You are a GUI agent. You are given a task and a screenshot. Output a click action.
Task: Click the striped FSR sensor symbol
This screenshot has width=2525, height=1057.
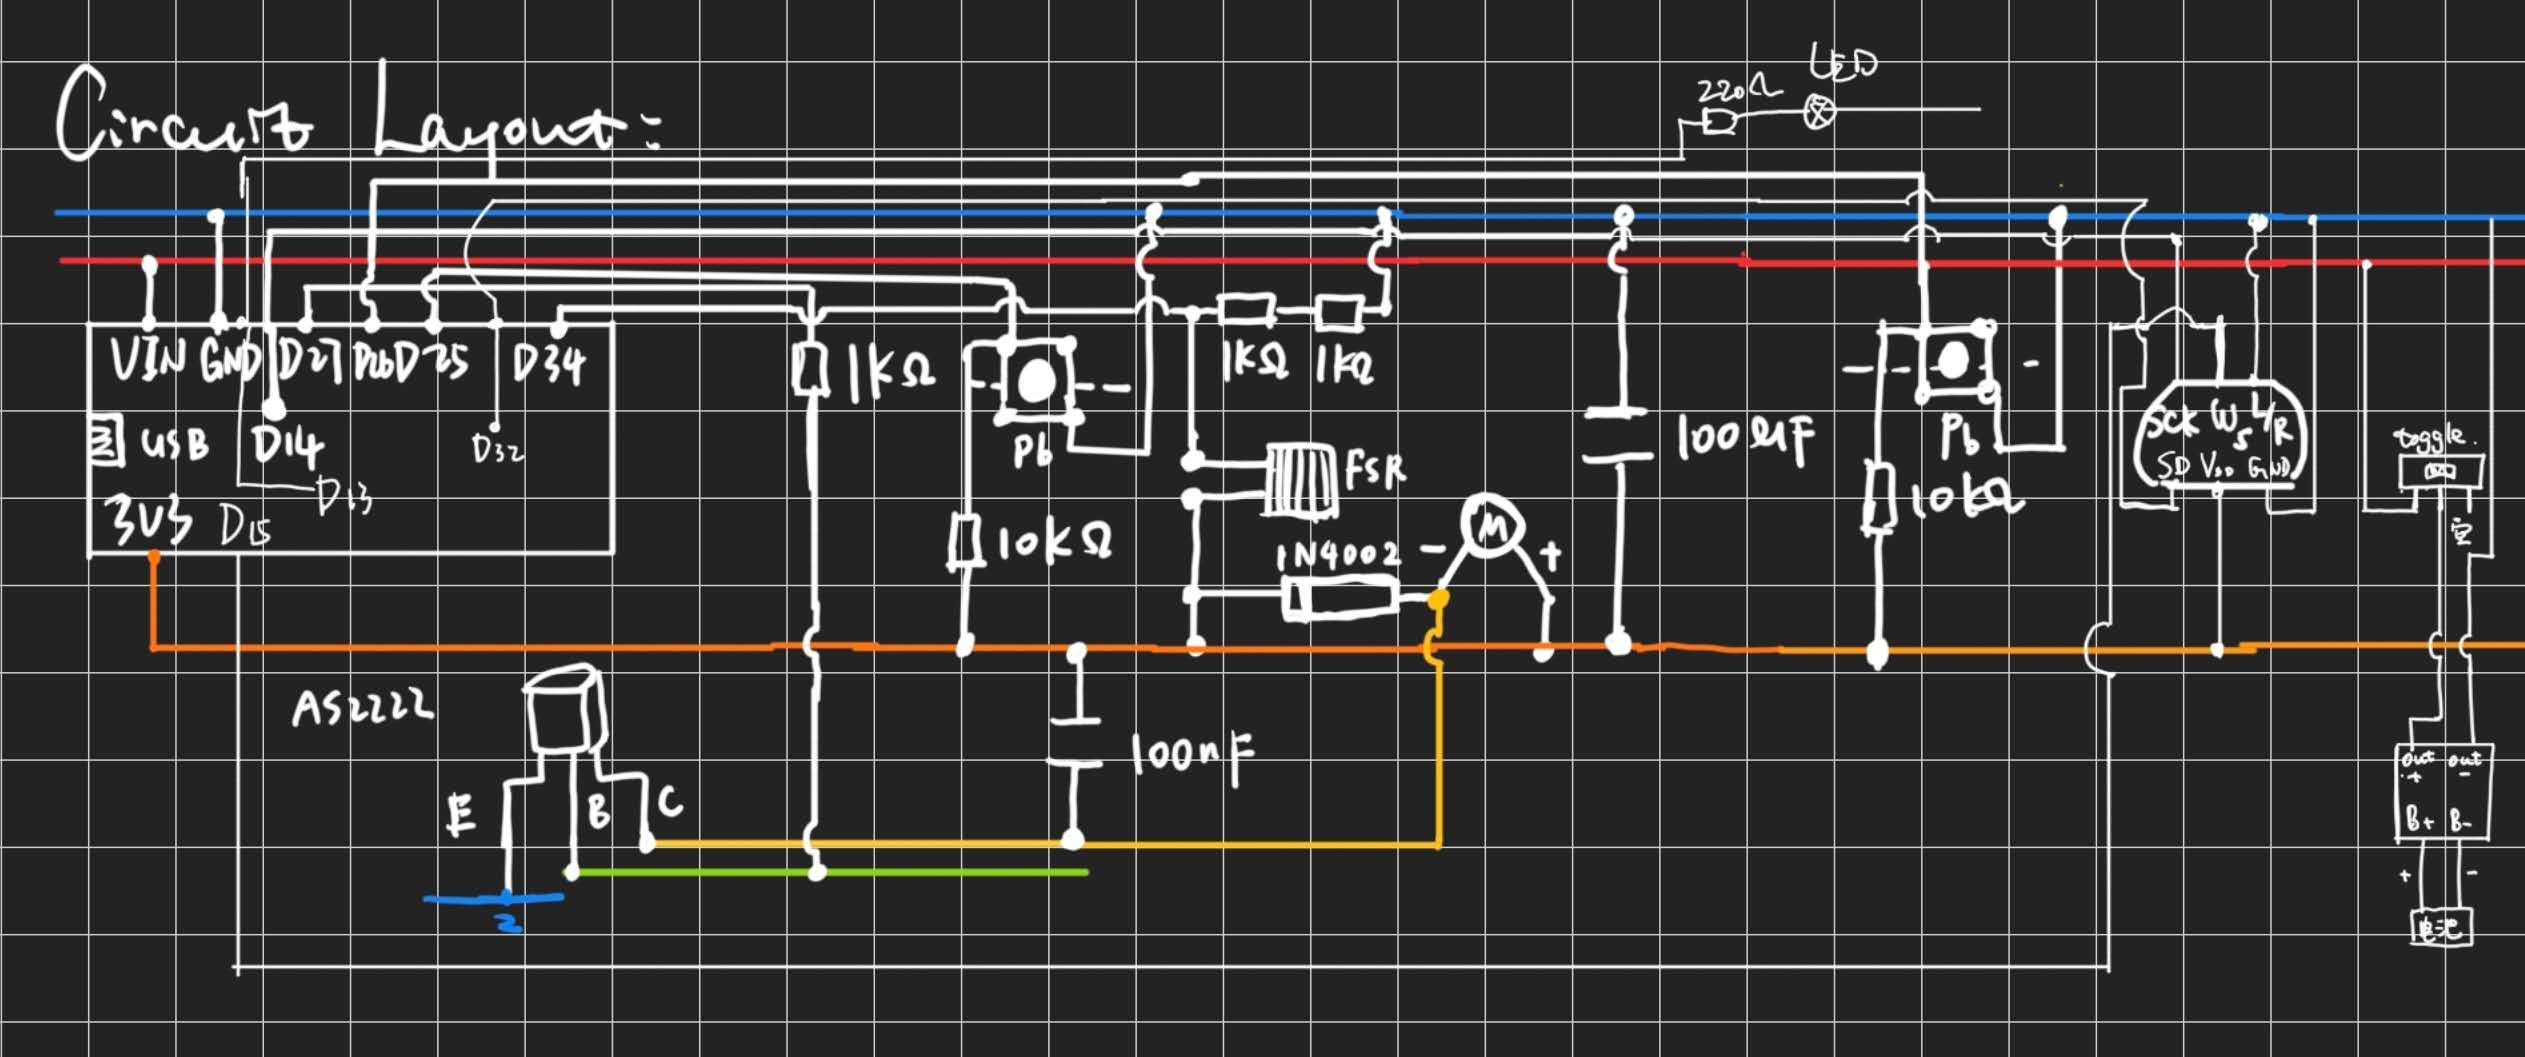coord(1300,480)
